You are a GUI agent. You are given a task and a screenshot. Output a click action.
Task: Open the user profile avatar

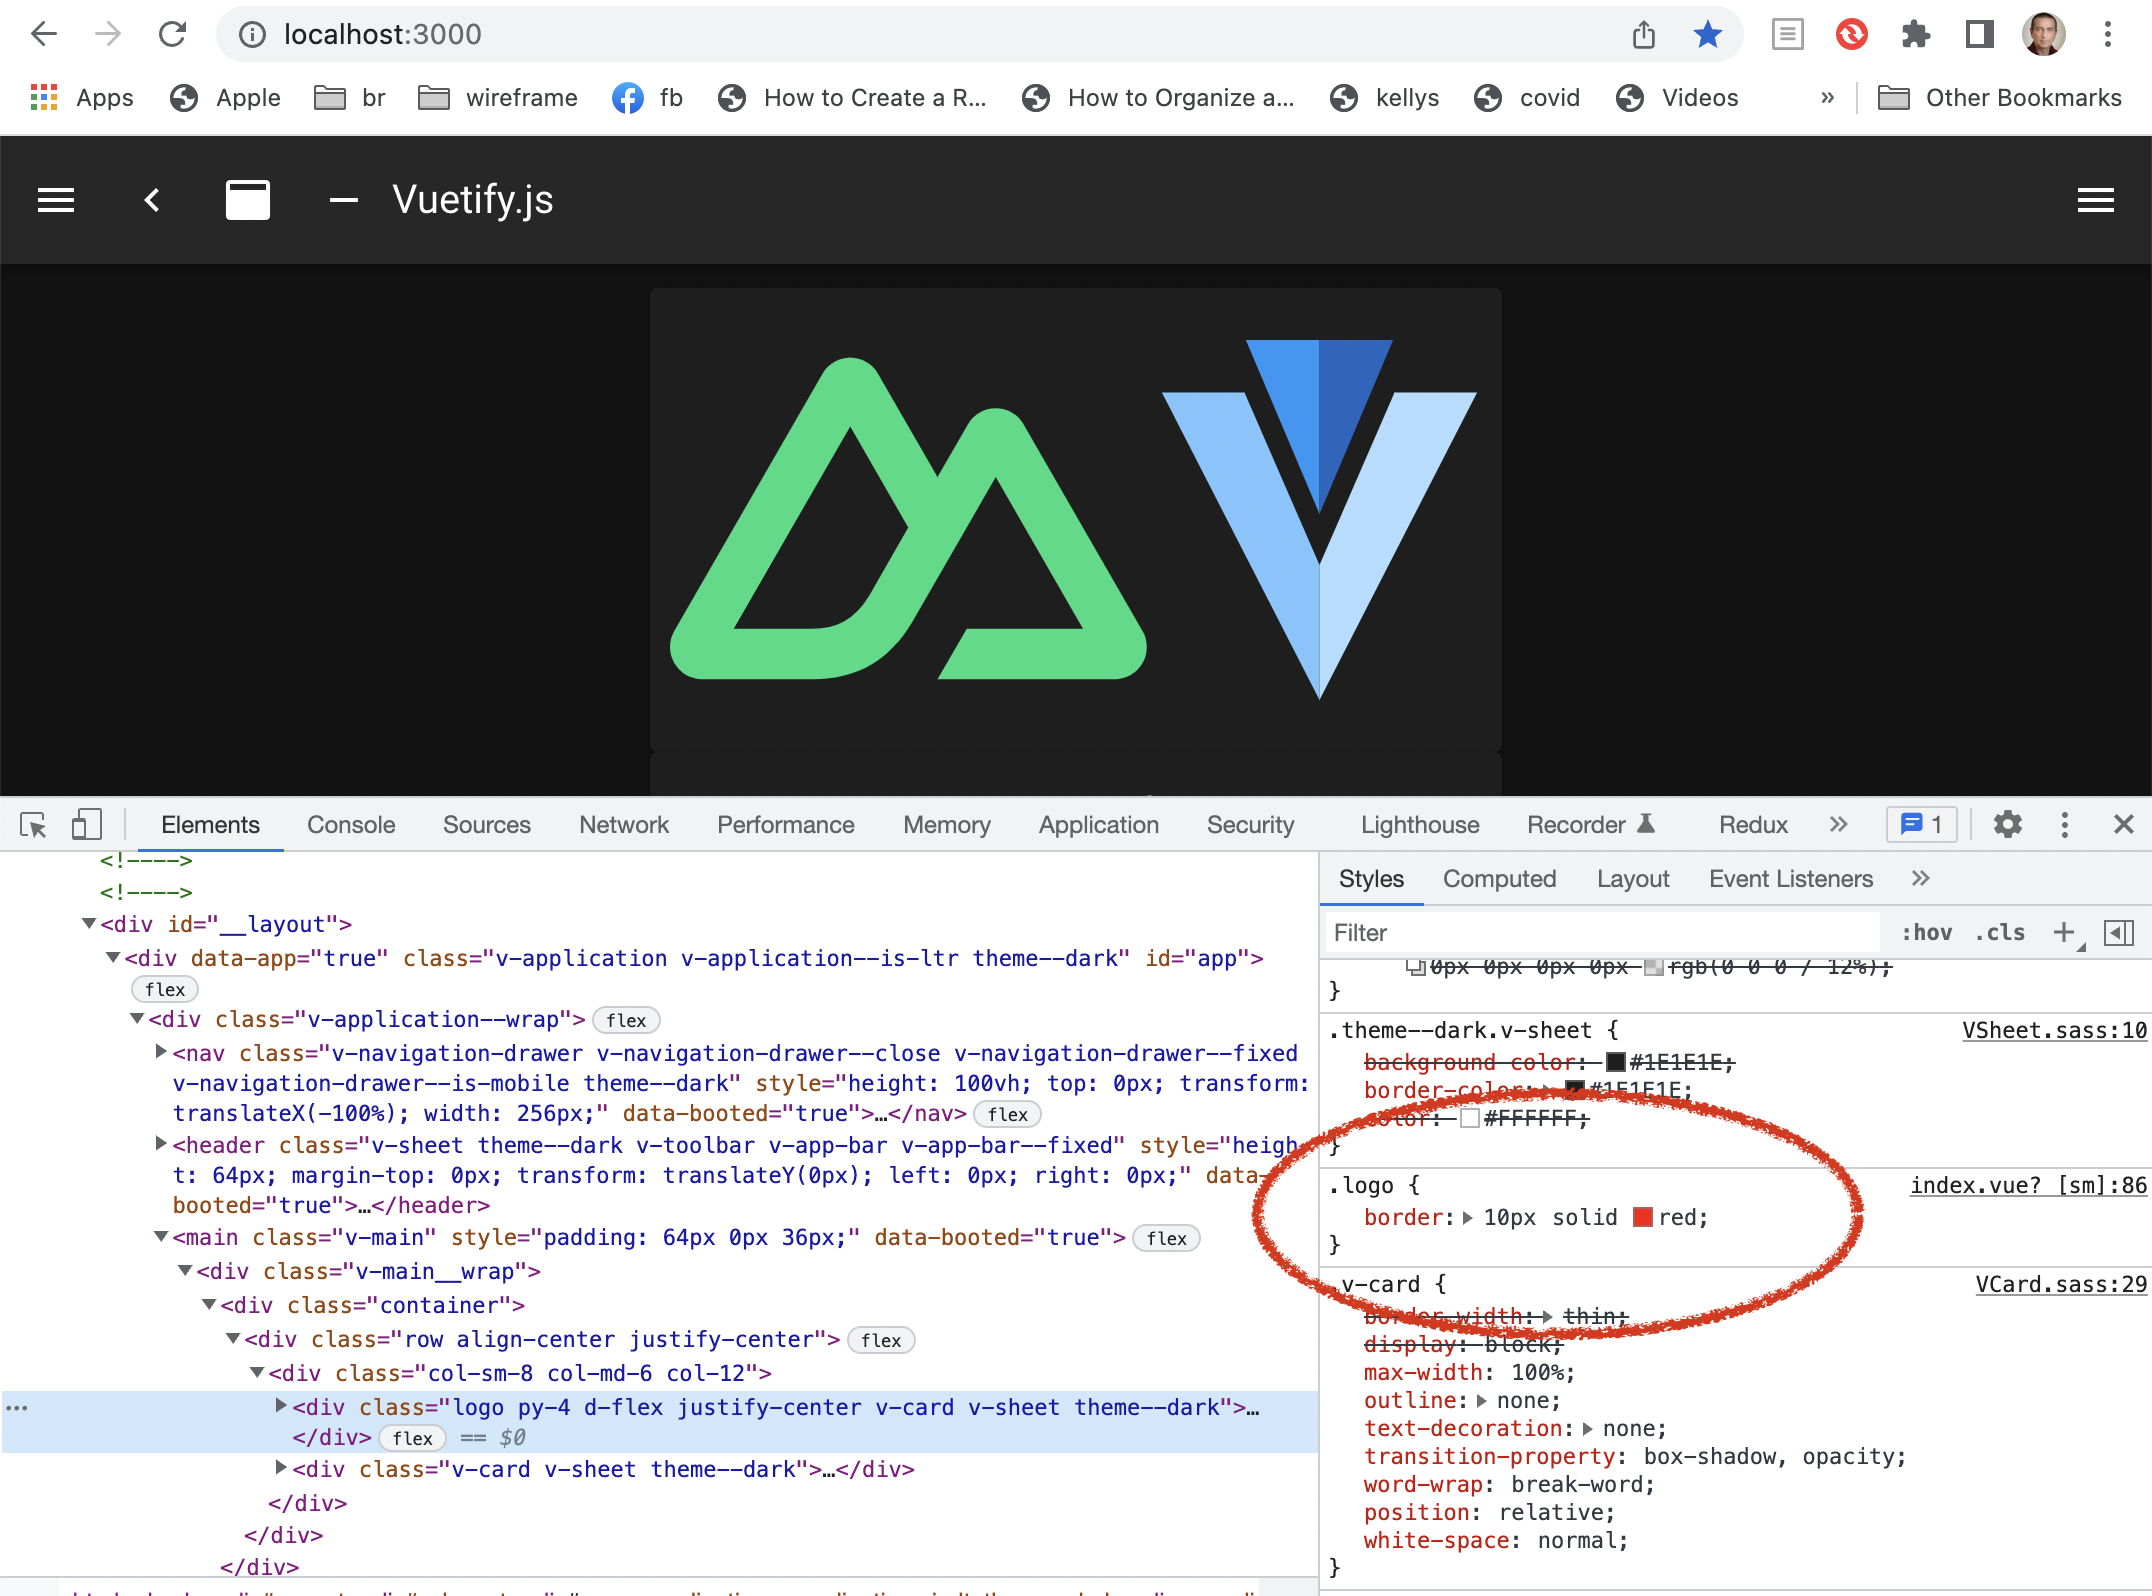[2043, 35]
